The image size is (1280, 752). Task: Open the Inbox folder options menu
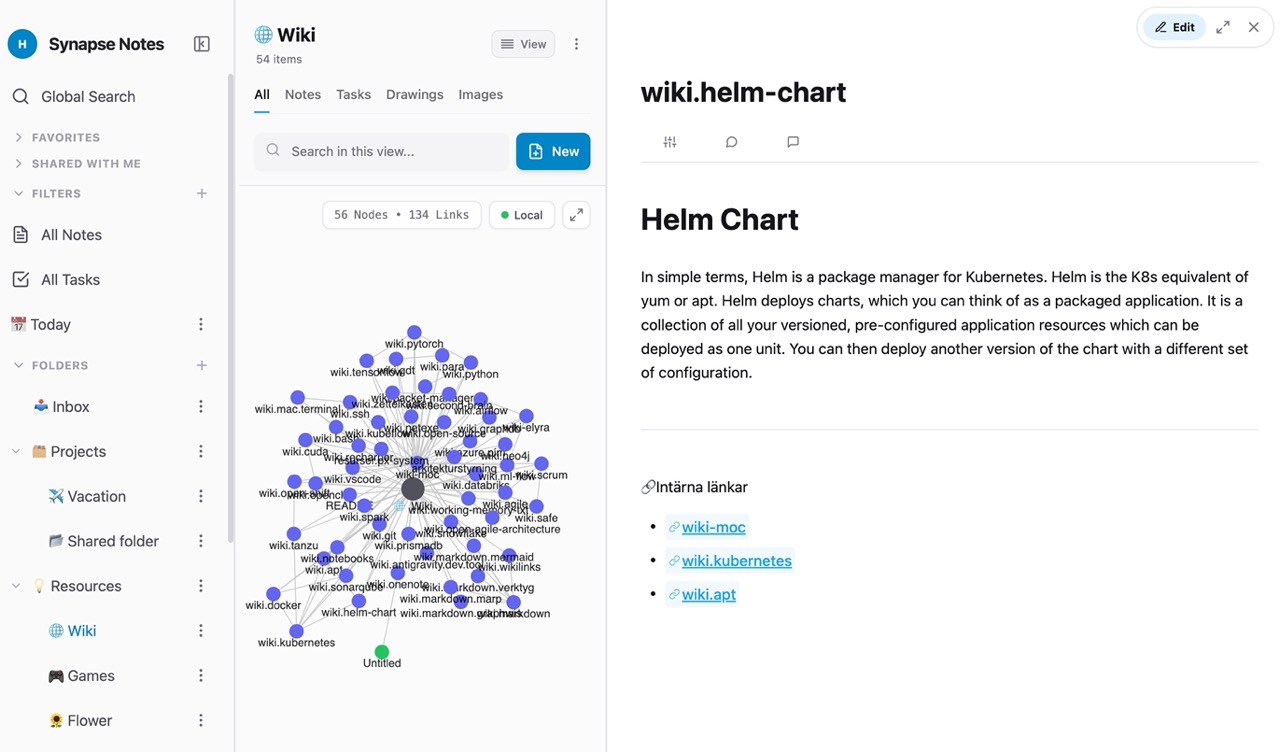(x=200, y=406)
